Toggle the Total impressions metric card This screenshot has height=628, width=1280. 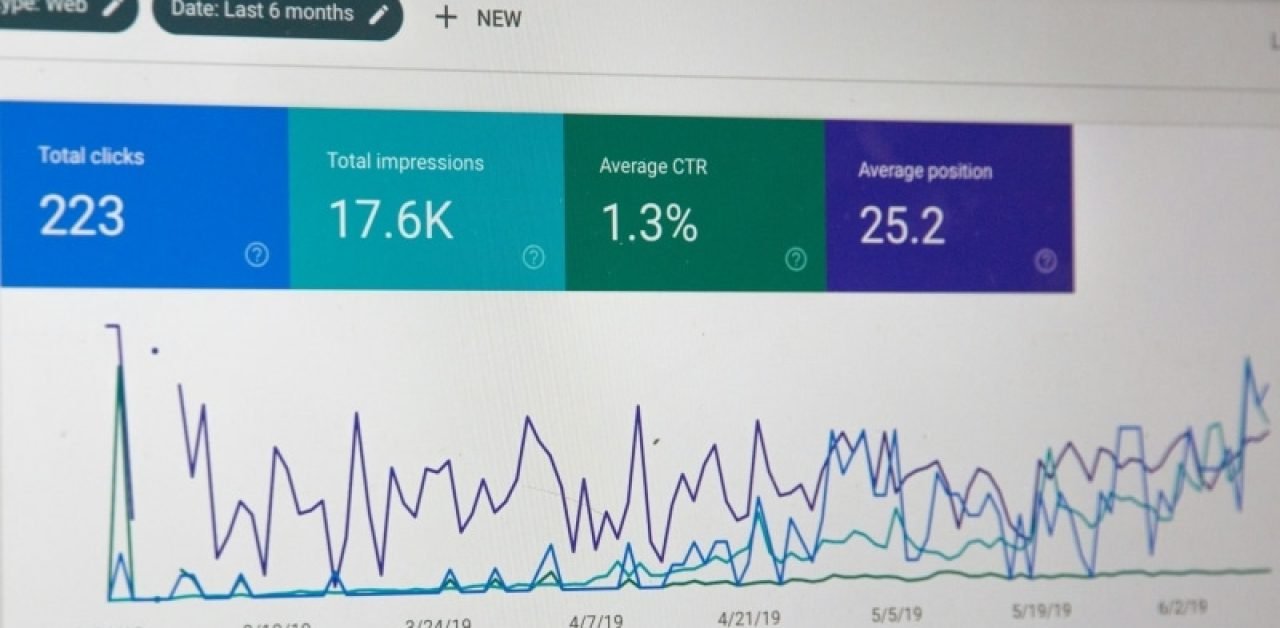pyautogui.click(x=425, y=200)
